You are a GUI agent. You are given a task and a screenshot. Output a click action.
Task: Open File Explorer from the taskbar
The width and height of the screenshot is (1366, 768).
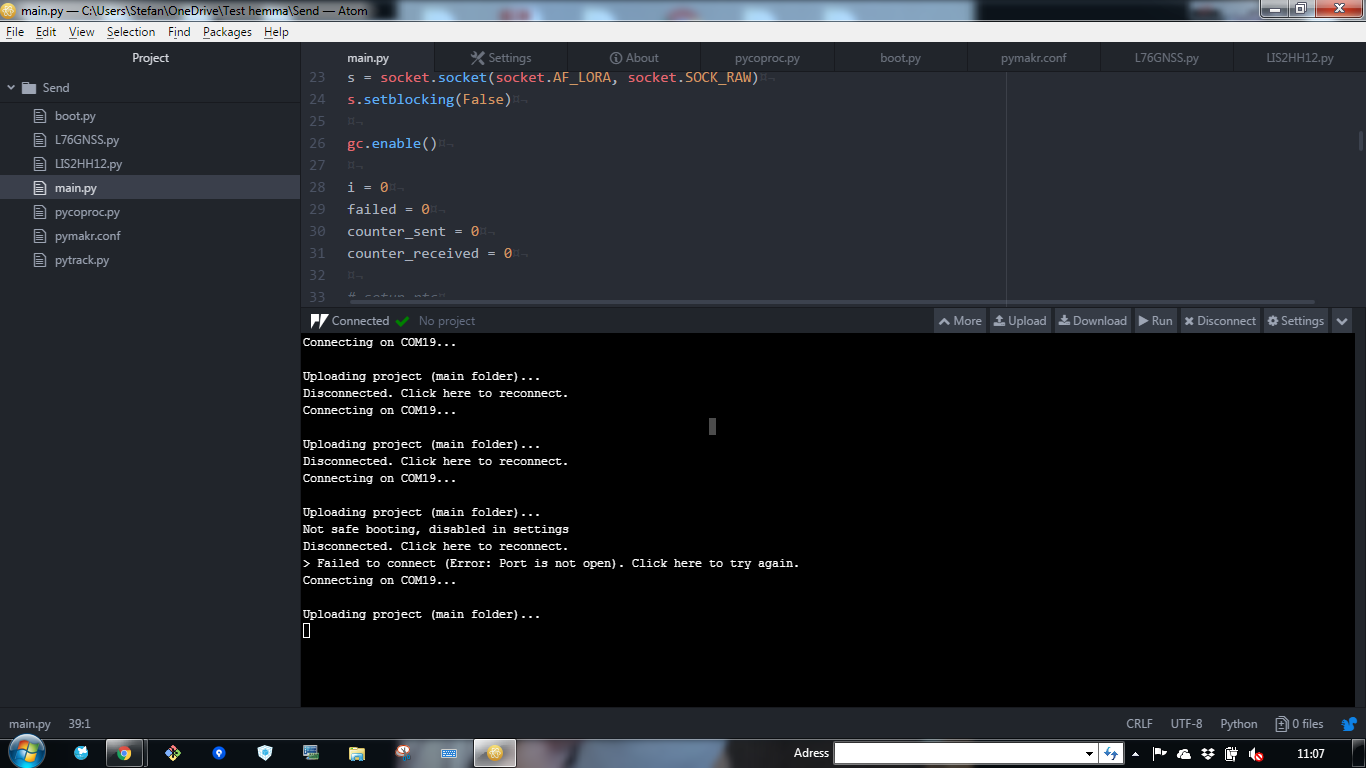pos(356,753)
